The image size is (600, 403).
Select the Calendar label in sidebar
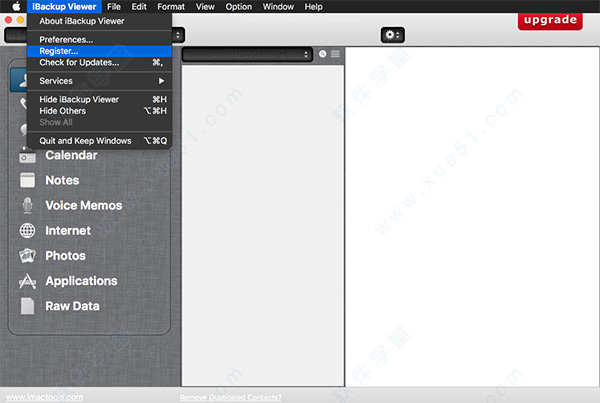click(71, 155)
